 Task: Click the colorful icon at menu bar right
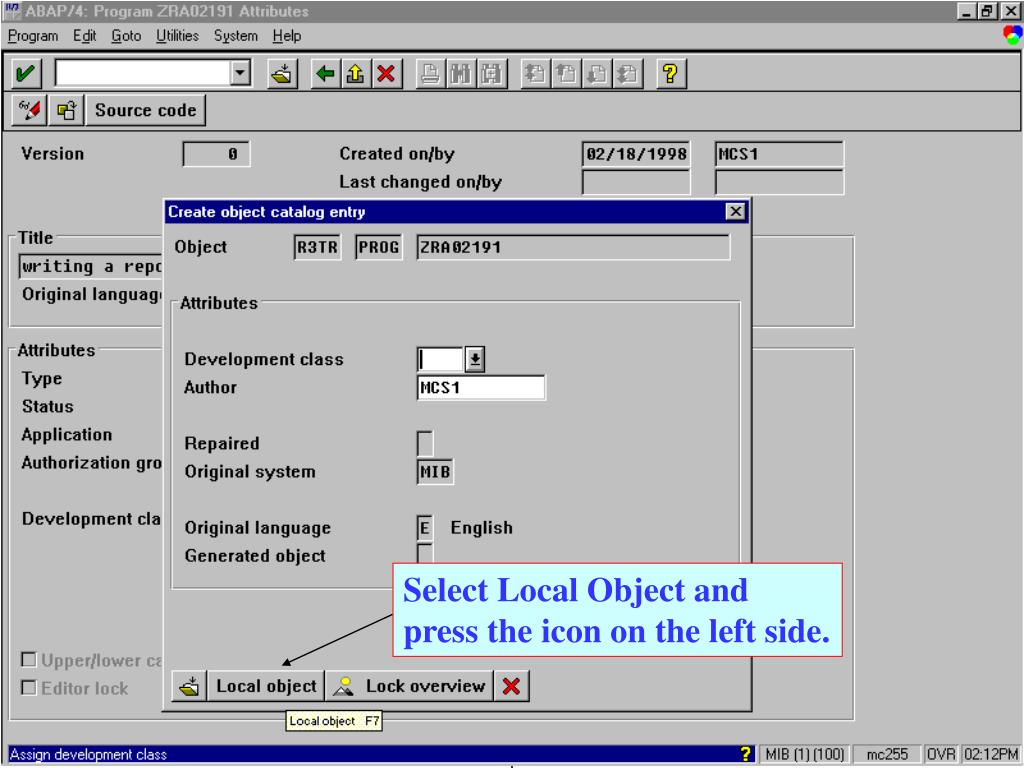(1012, 35)
